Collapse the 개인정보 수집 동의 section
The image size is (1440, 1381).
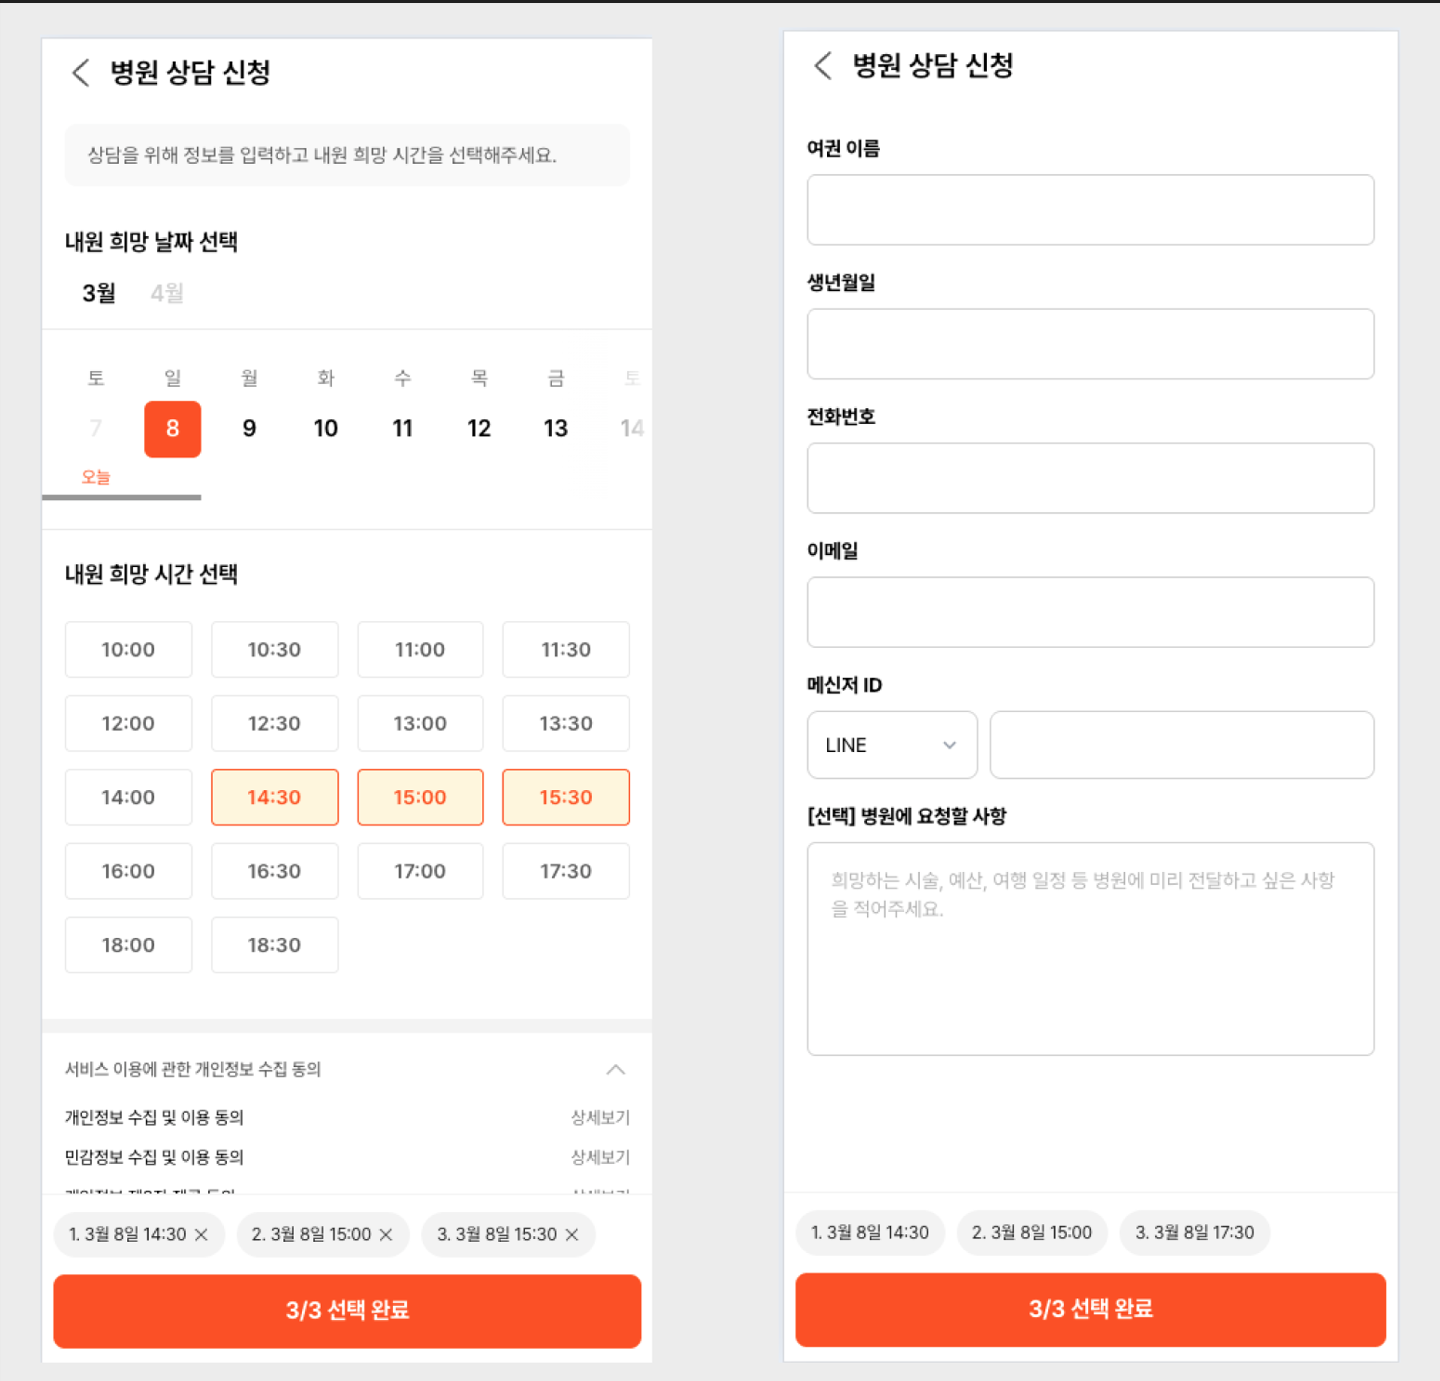point(616,1070)
